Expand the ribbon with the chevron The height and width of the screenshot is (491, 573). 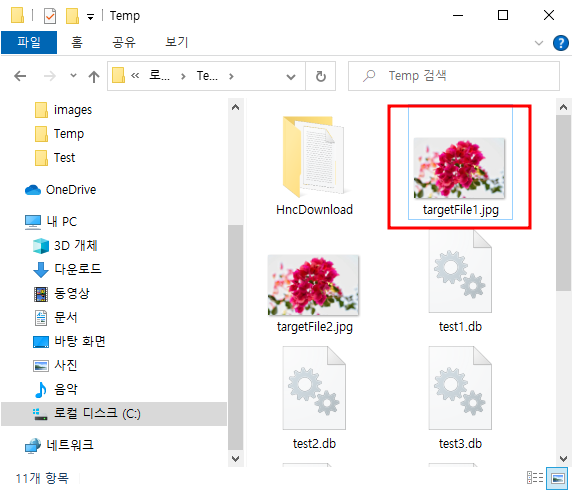539,43
